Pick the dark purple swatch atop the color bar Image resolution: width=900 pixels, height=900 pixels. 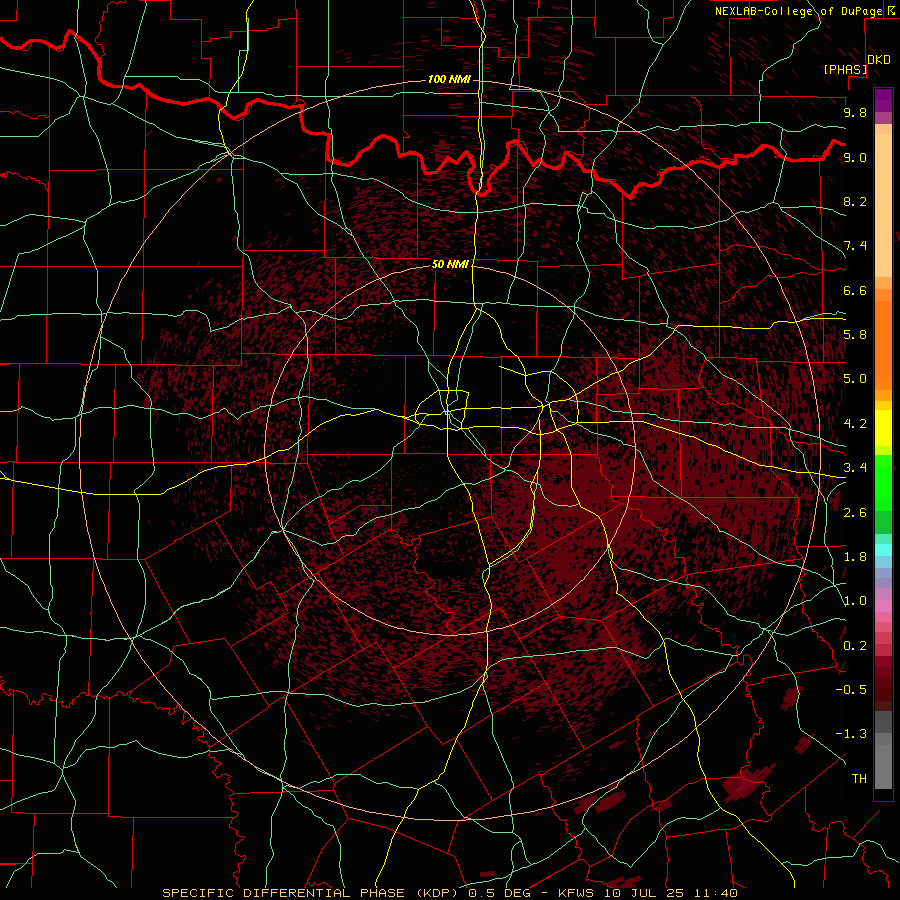click(883, 100)
